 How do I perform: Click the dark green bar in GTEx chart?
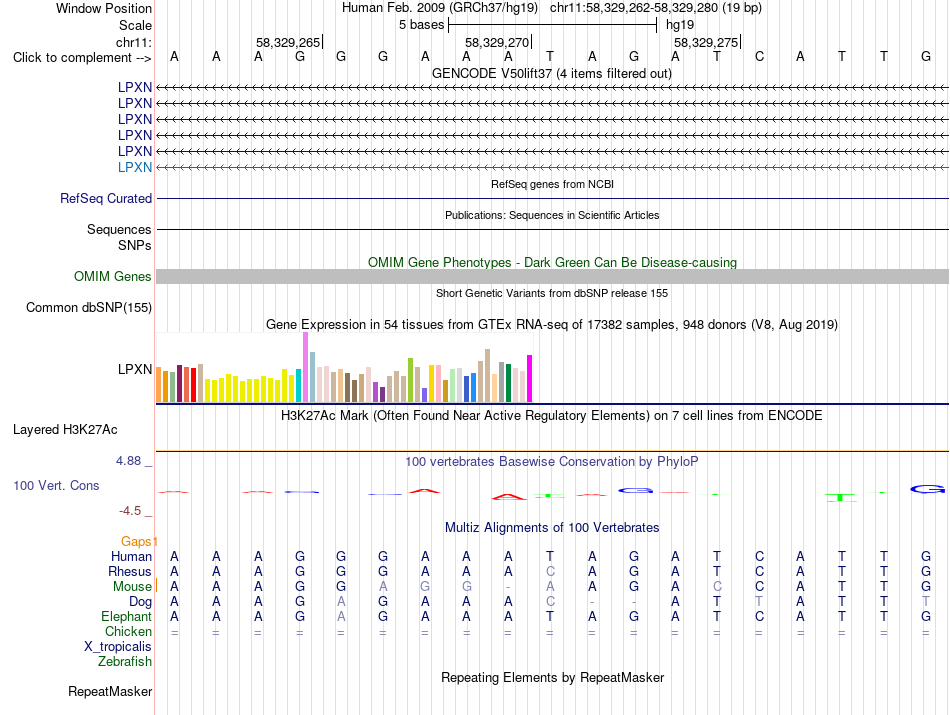pyautogui.click(x=508, y=383)
